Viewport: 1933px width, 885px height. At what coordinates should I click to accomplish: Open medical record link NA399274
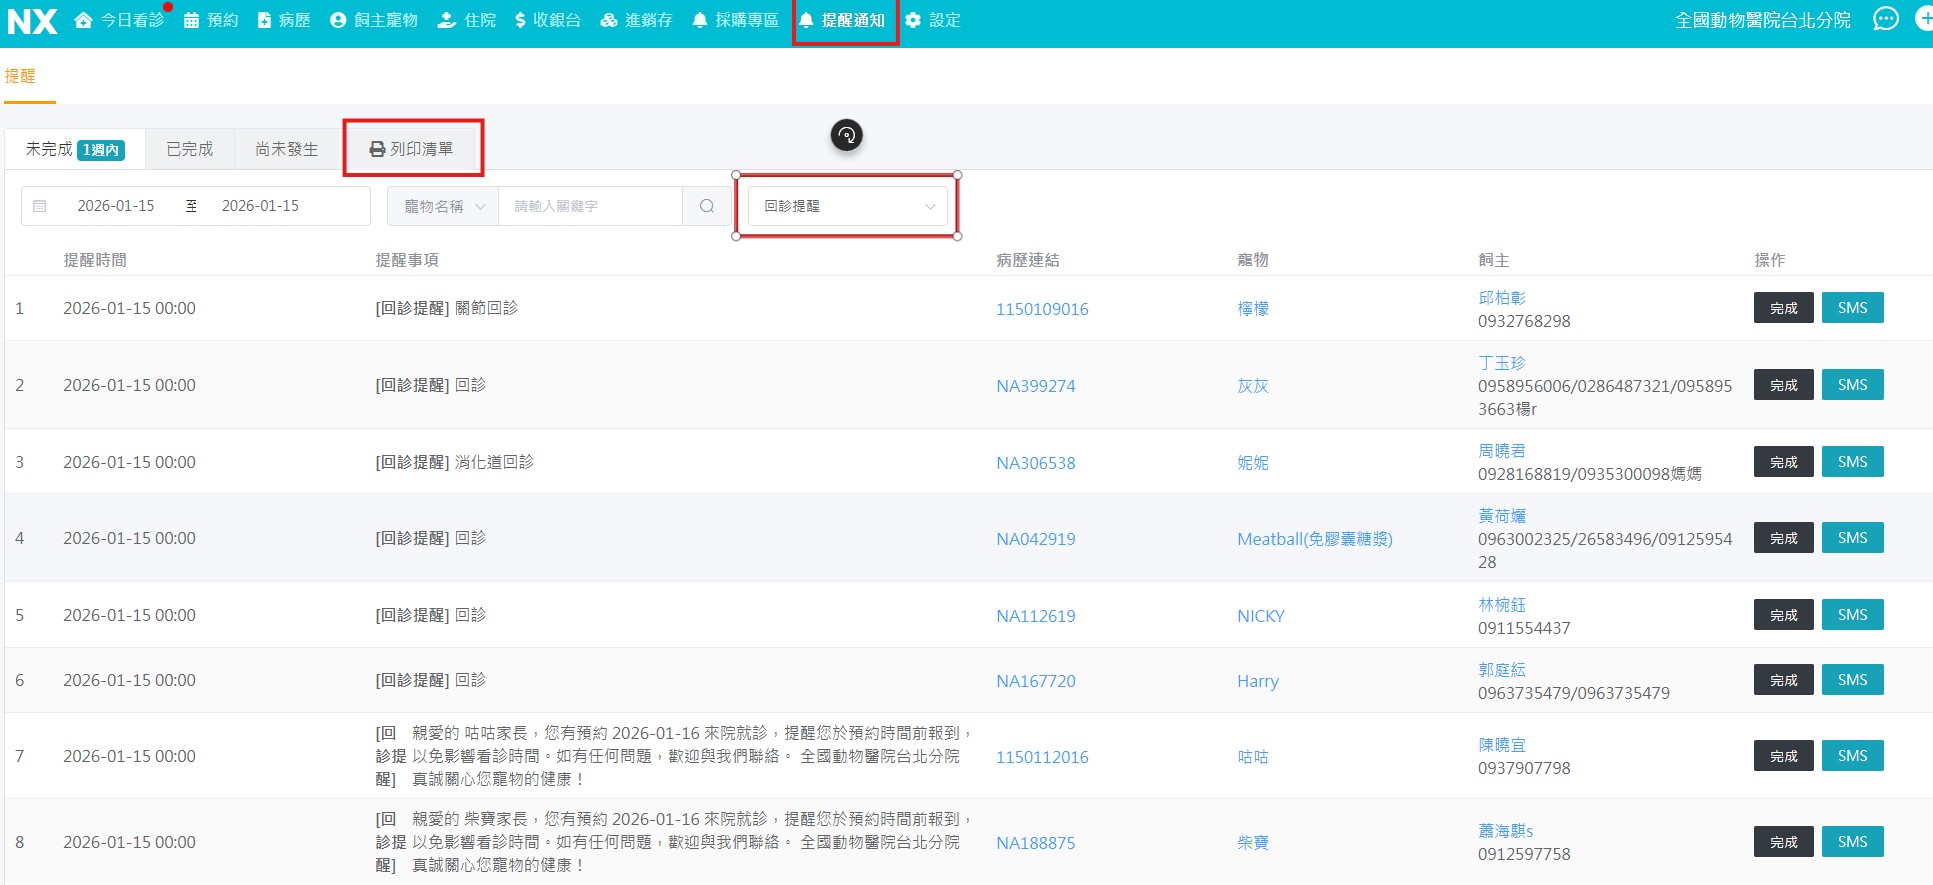[x=1035, y=386]
